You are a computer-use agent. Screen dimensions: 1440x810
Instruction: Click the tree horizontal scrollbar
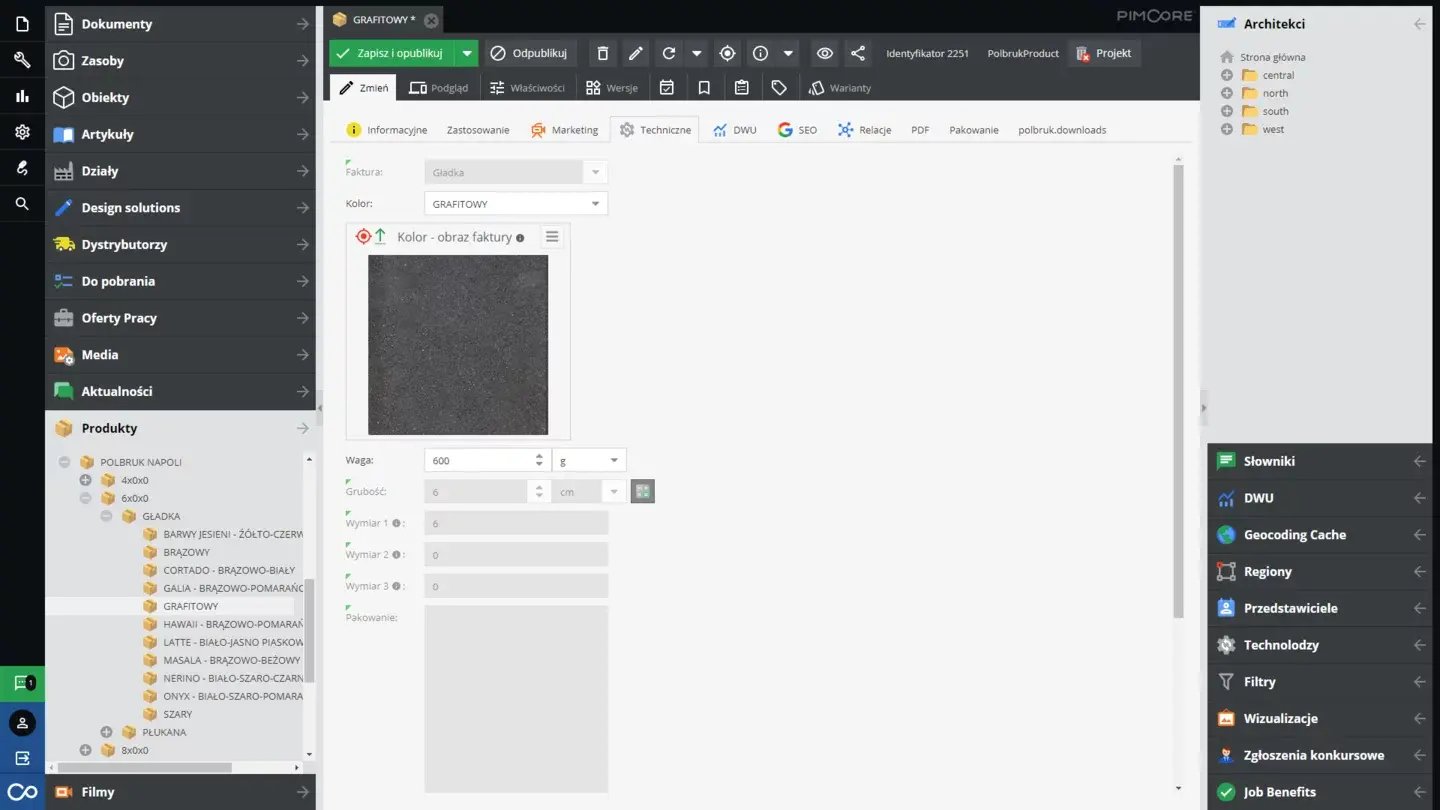click(145, 768)
